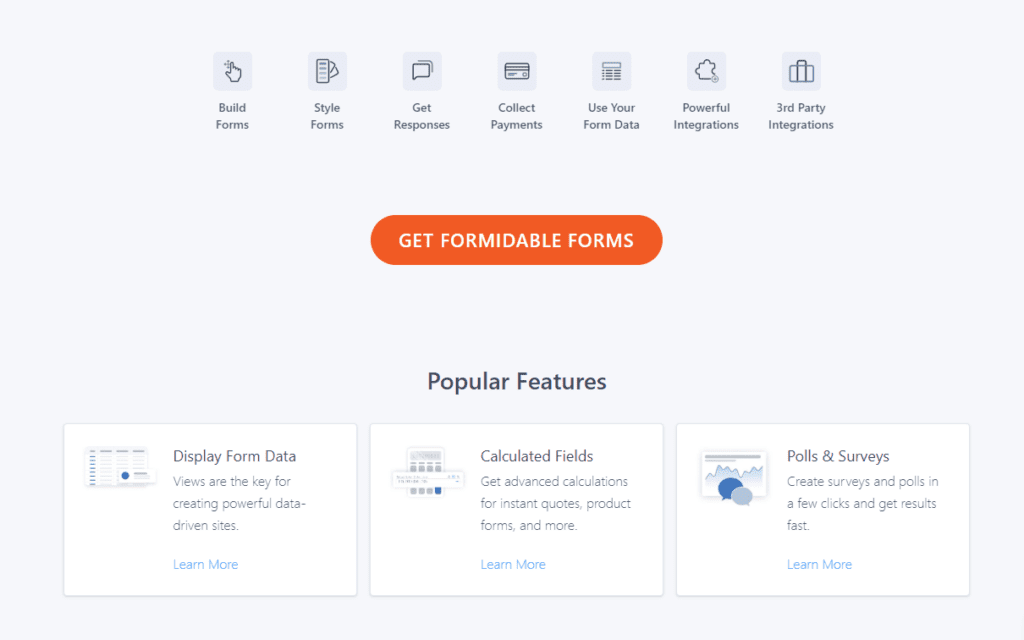This screenshot has width=1024, height=640.
Task: Click the 3rd Party Integrations briefcase icon
Action: (x=800, y=70)
